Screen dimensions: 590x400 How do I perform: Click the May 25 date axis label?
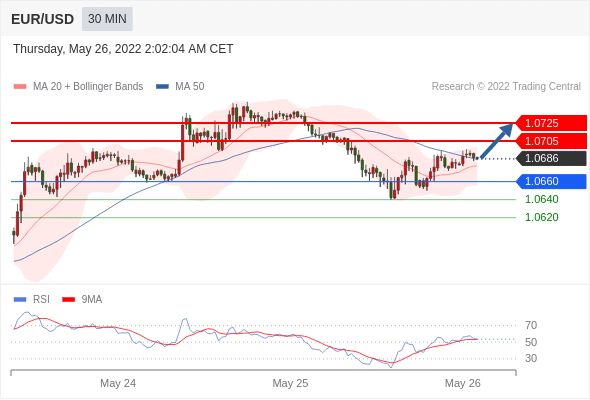click(290, 383)
